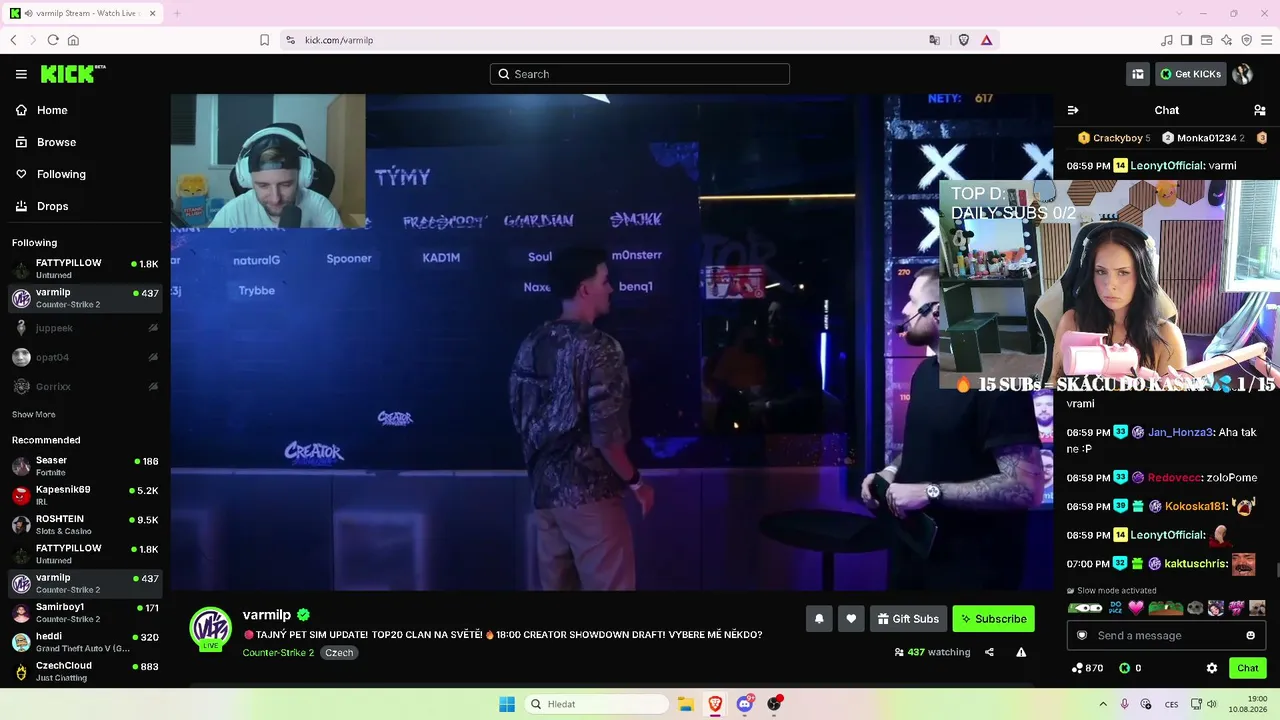
Task: Reload the page
Action: (x=53, y=40)
